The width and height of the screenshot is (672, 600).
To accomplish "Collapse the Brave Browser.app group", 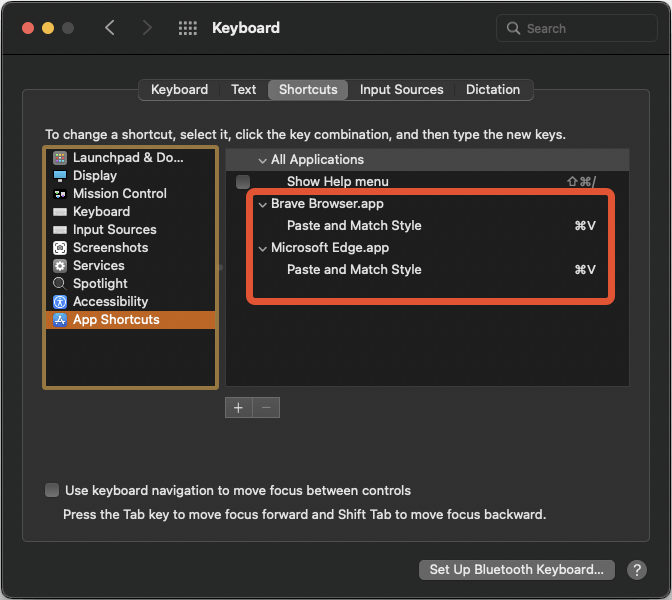I will click(262, 205).
